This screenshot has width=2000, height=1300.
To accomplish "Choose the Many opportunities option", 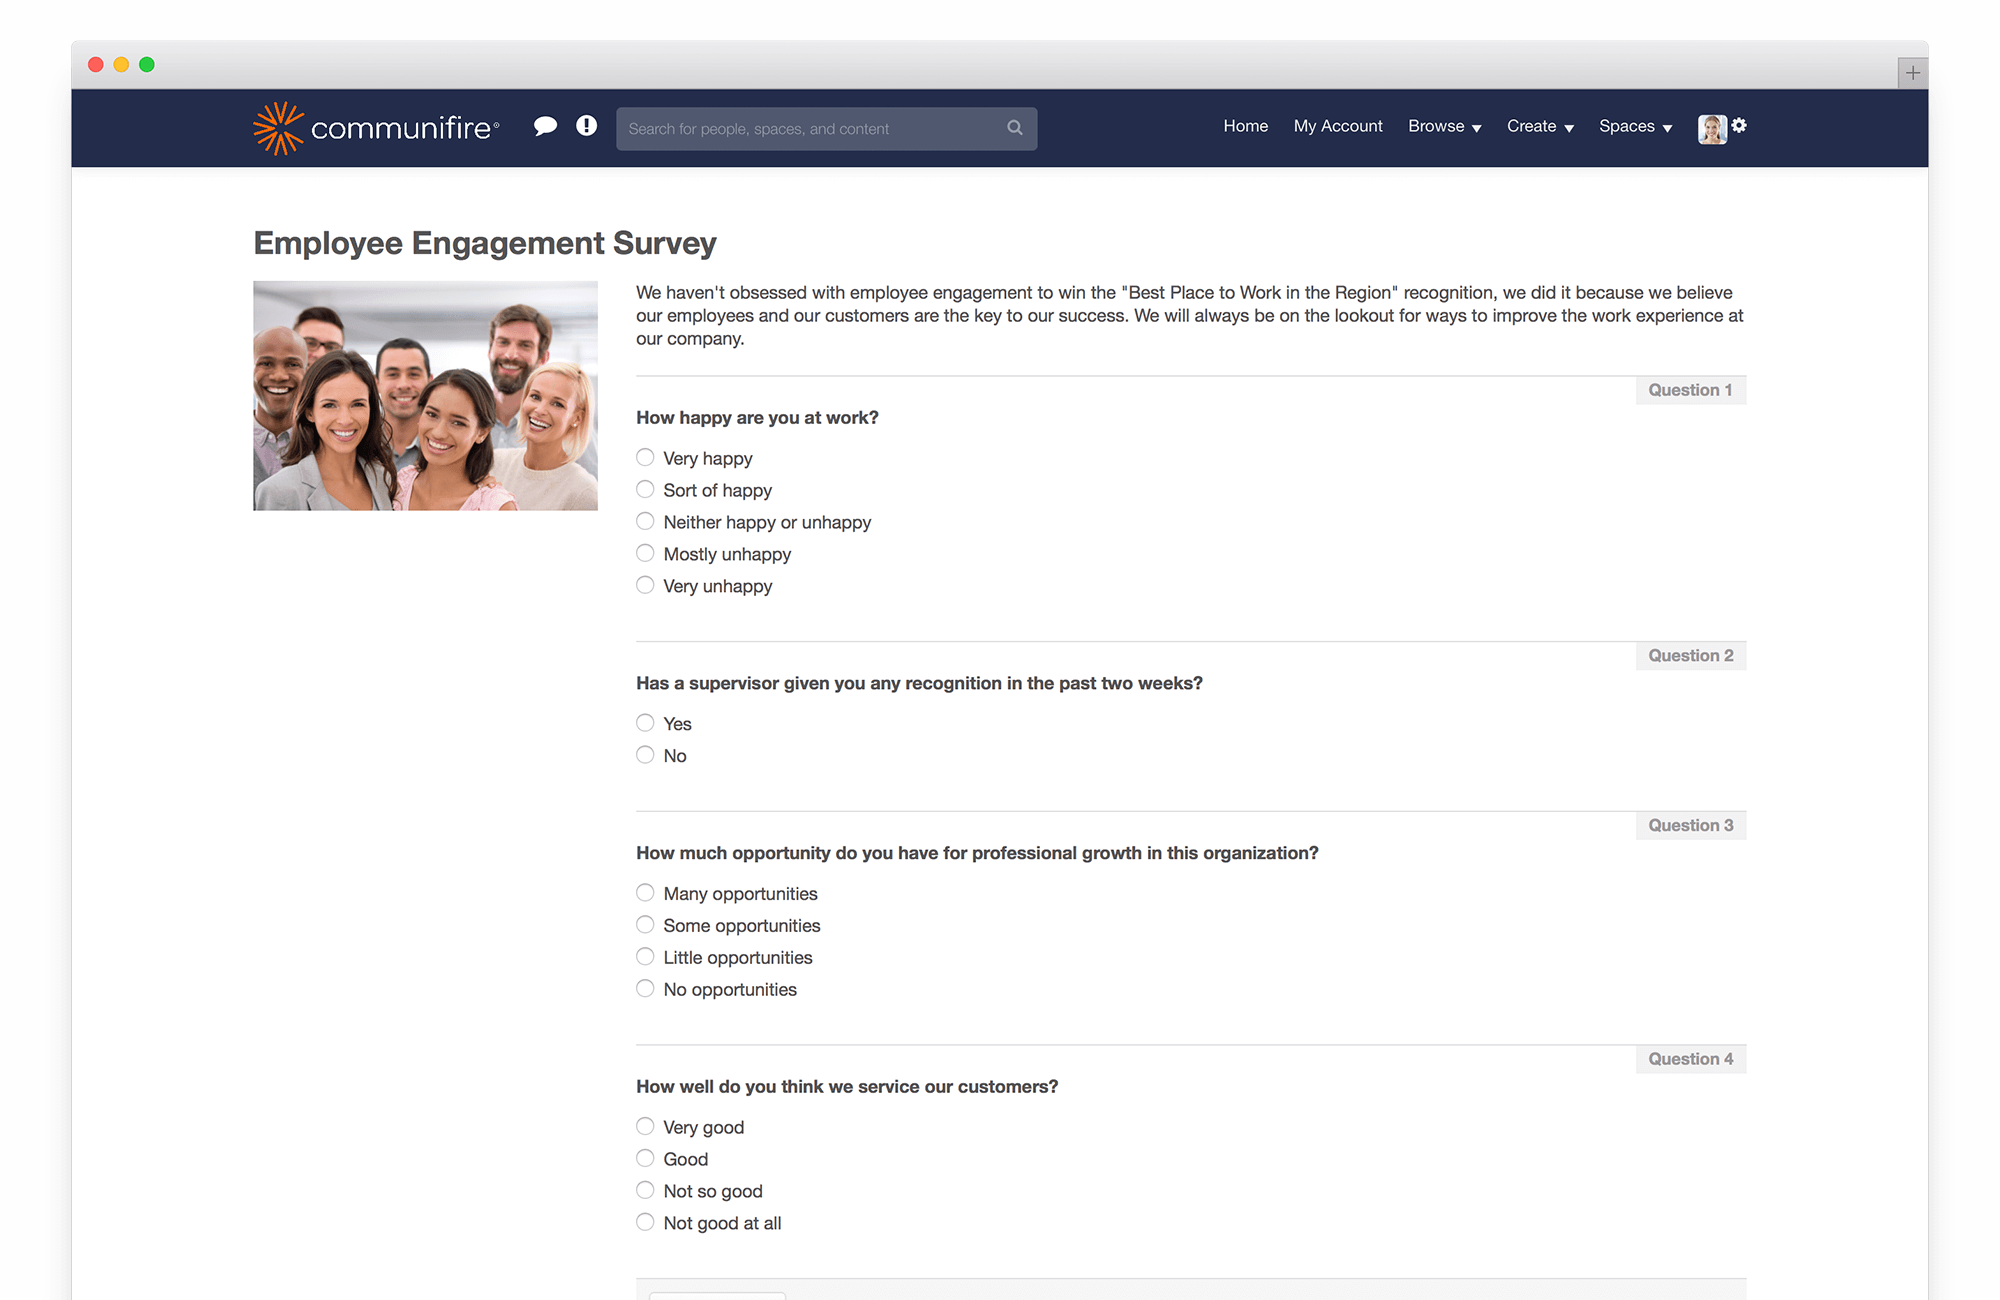I will click(x=645, y=892).
